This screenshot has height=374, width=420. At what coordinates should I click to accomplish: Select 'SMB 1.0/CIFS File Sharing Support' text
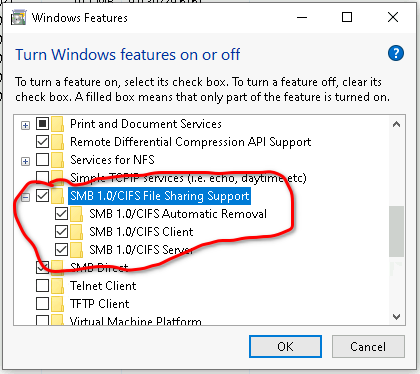point(160,196)
